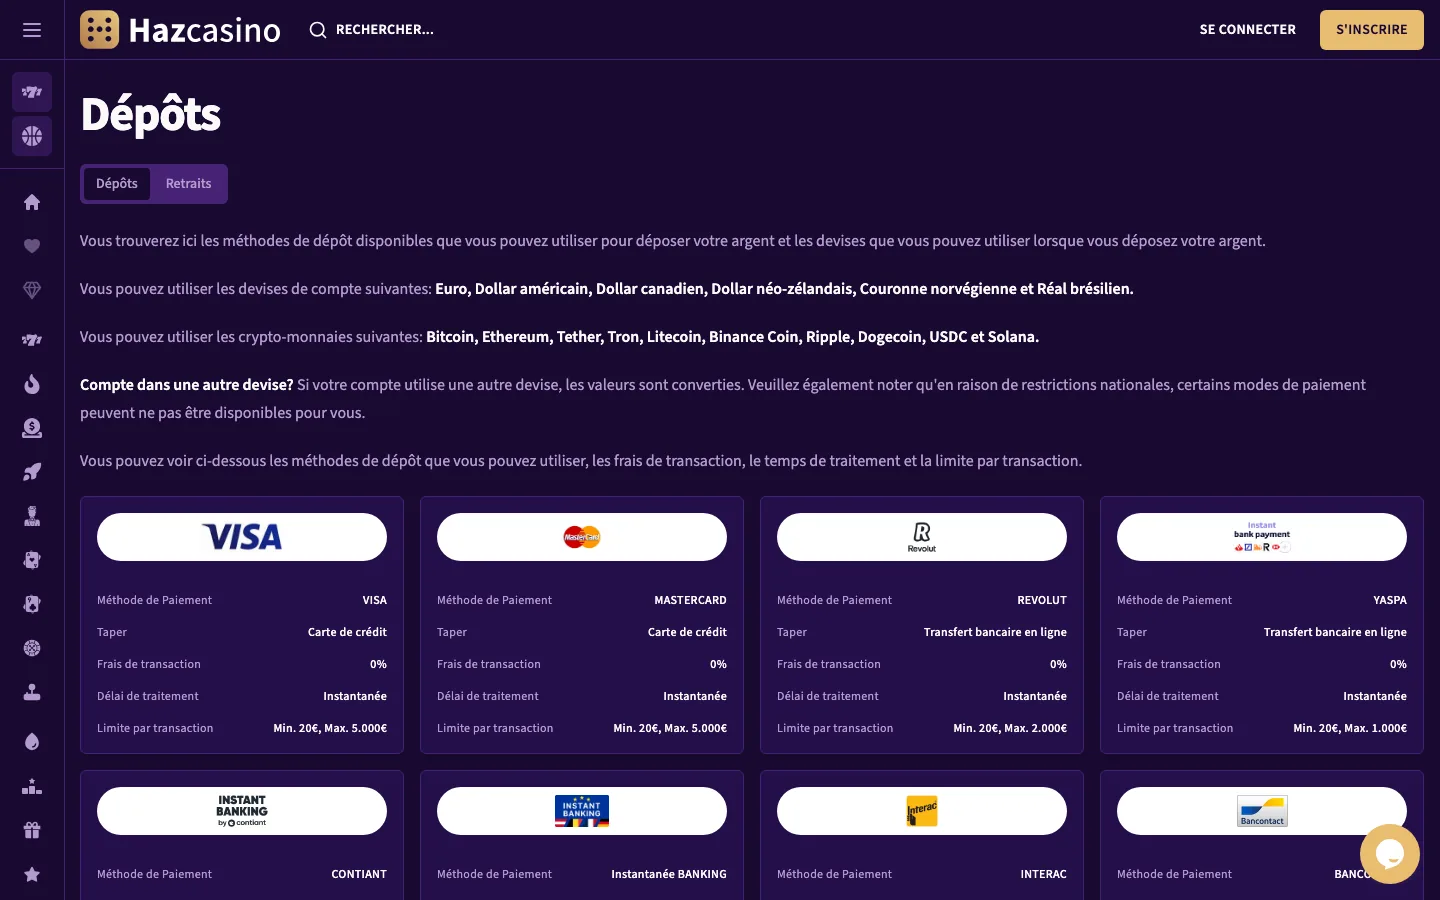Open the slots 777 icon below the diamond
Viewport: 1440px width, 900px height.
(x=32, y=340)
